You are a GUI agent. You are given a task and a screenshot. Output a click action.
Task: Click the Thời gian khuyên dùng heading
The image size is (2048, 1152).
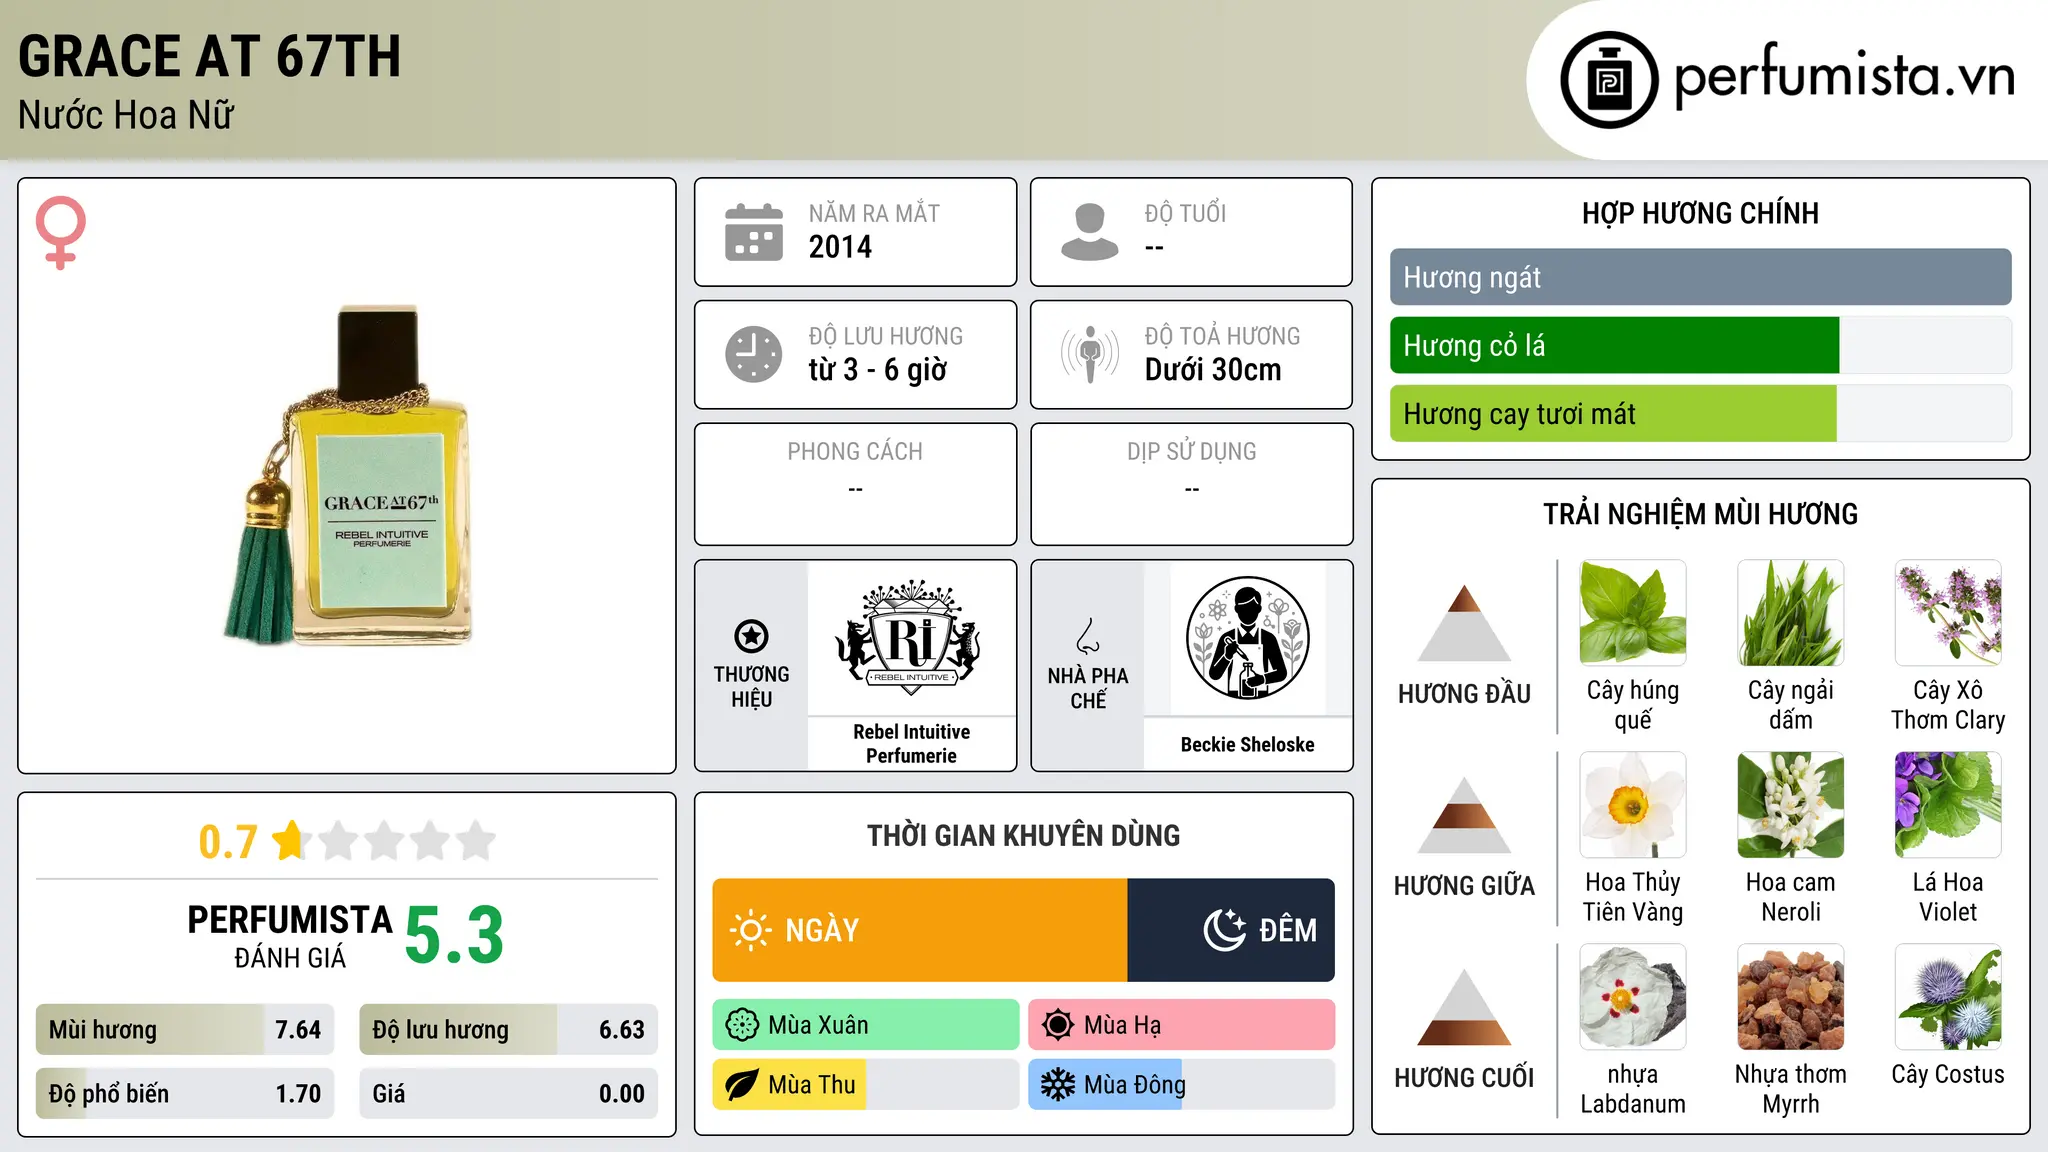coord(1023,835)
